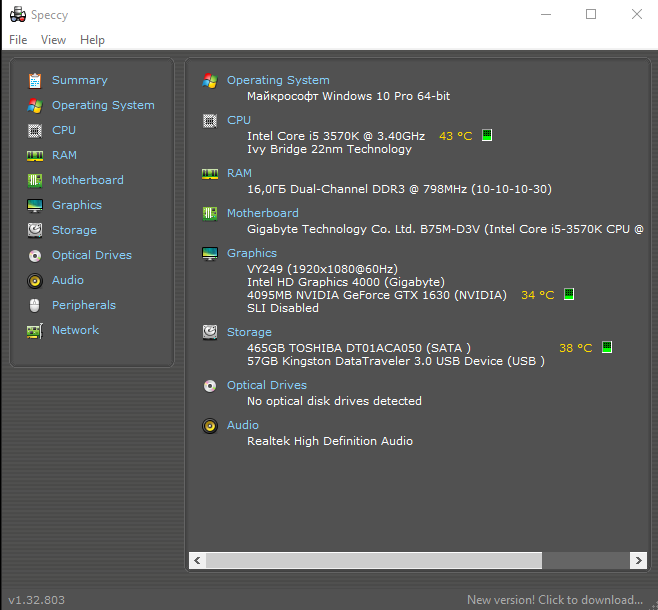Click the Network card icon in sidebar
The width and height of the screenshot is (658, 610).
click(x=35, y=331)
